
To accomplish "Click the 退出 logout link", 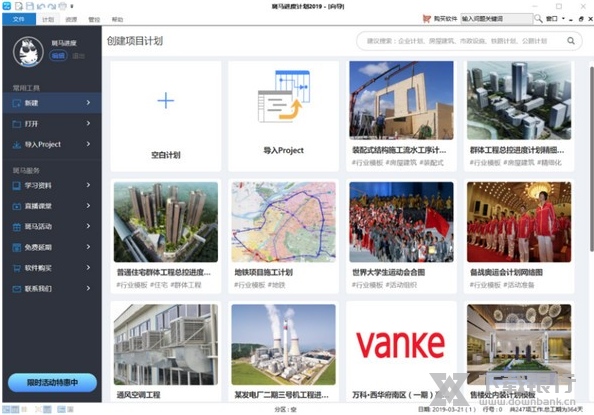I will 78,56.
